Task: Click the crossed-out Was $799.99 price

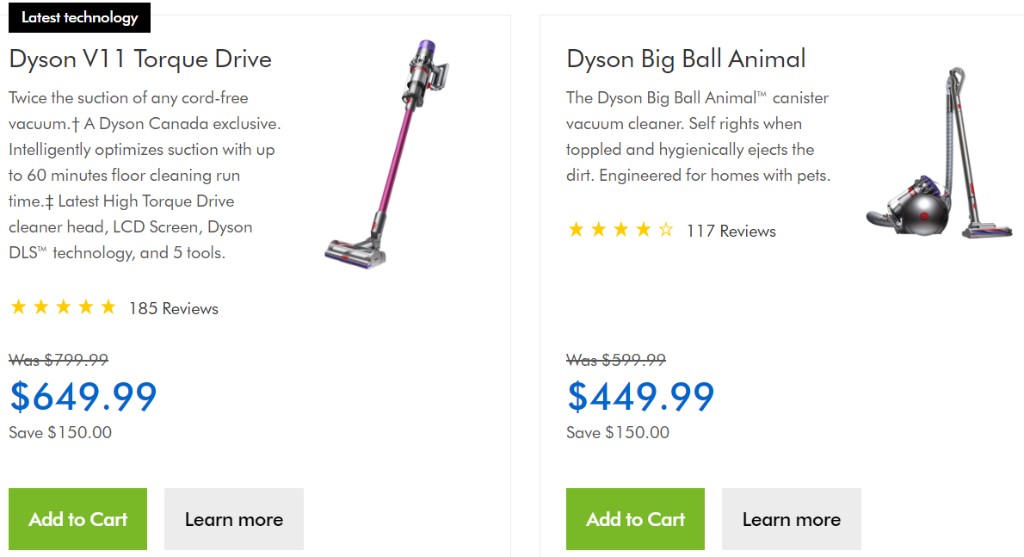Action: tap(58, 360)
